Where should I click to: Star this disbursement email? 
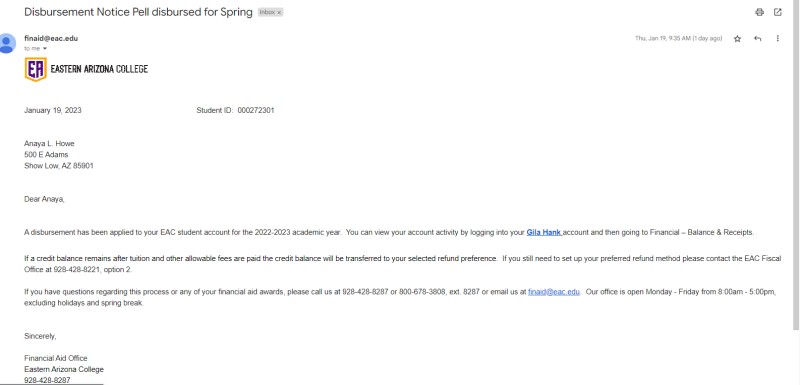737,38
